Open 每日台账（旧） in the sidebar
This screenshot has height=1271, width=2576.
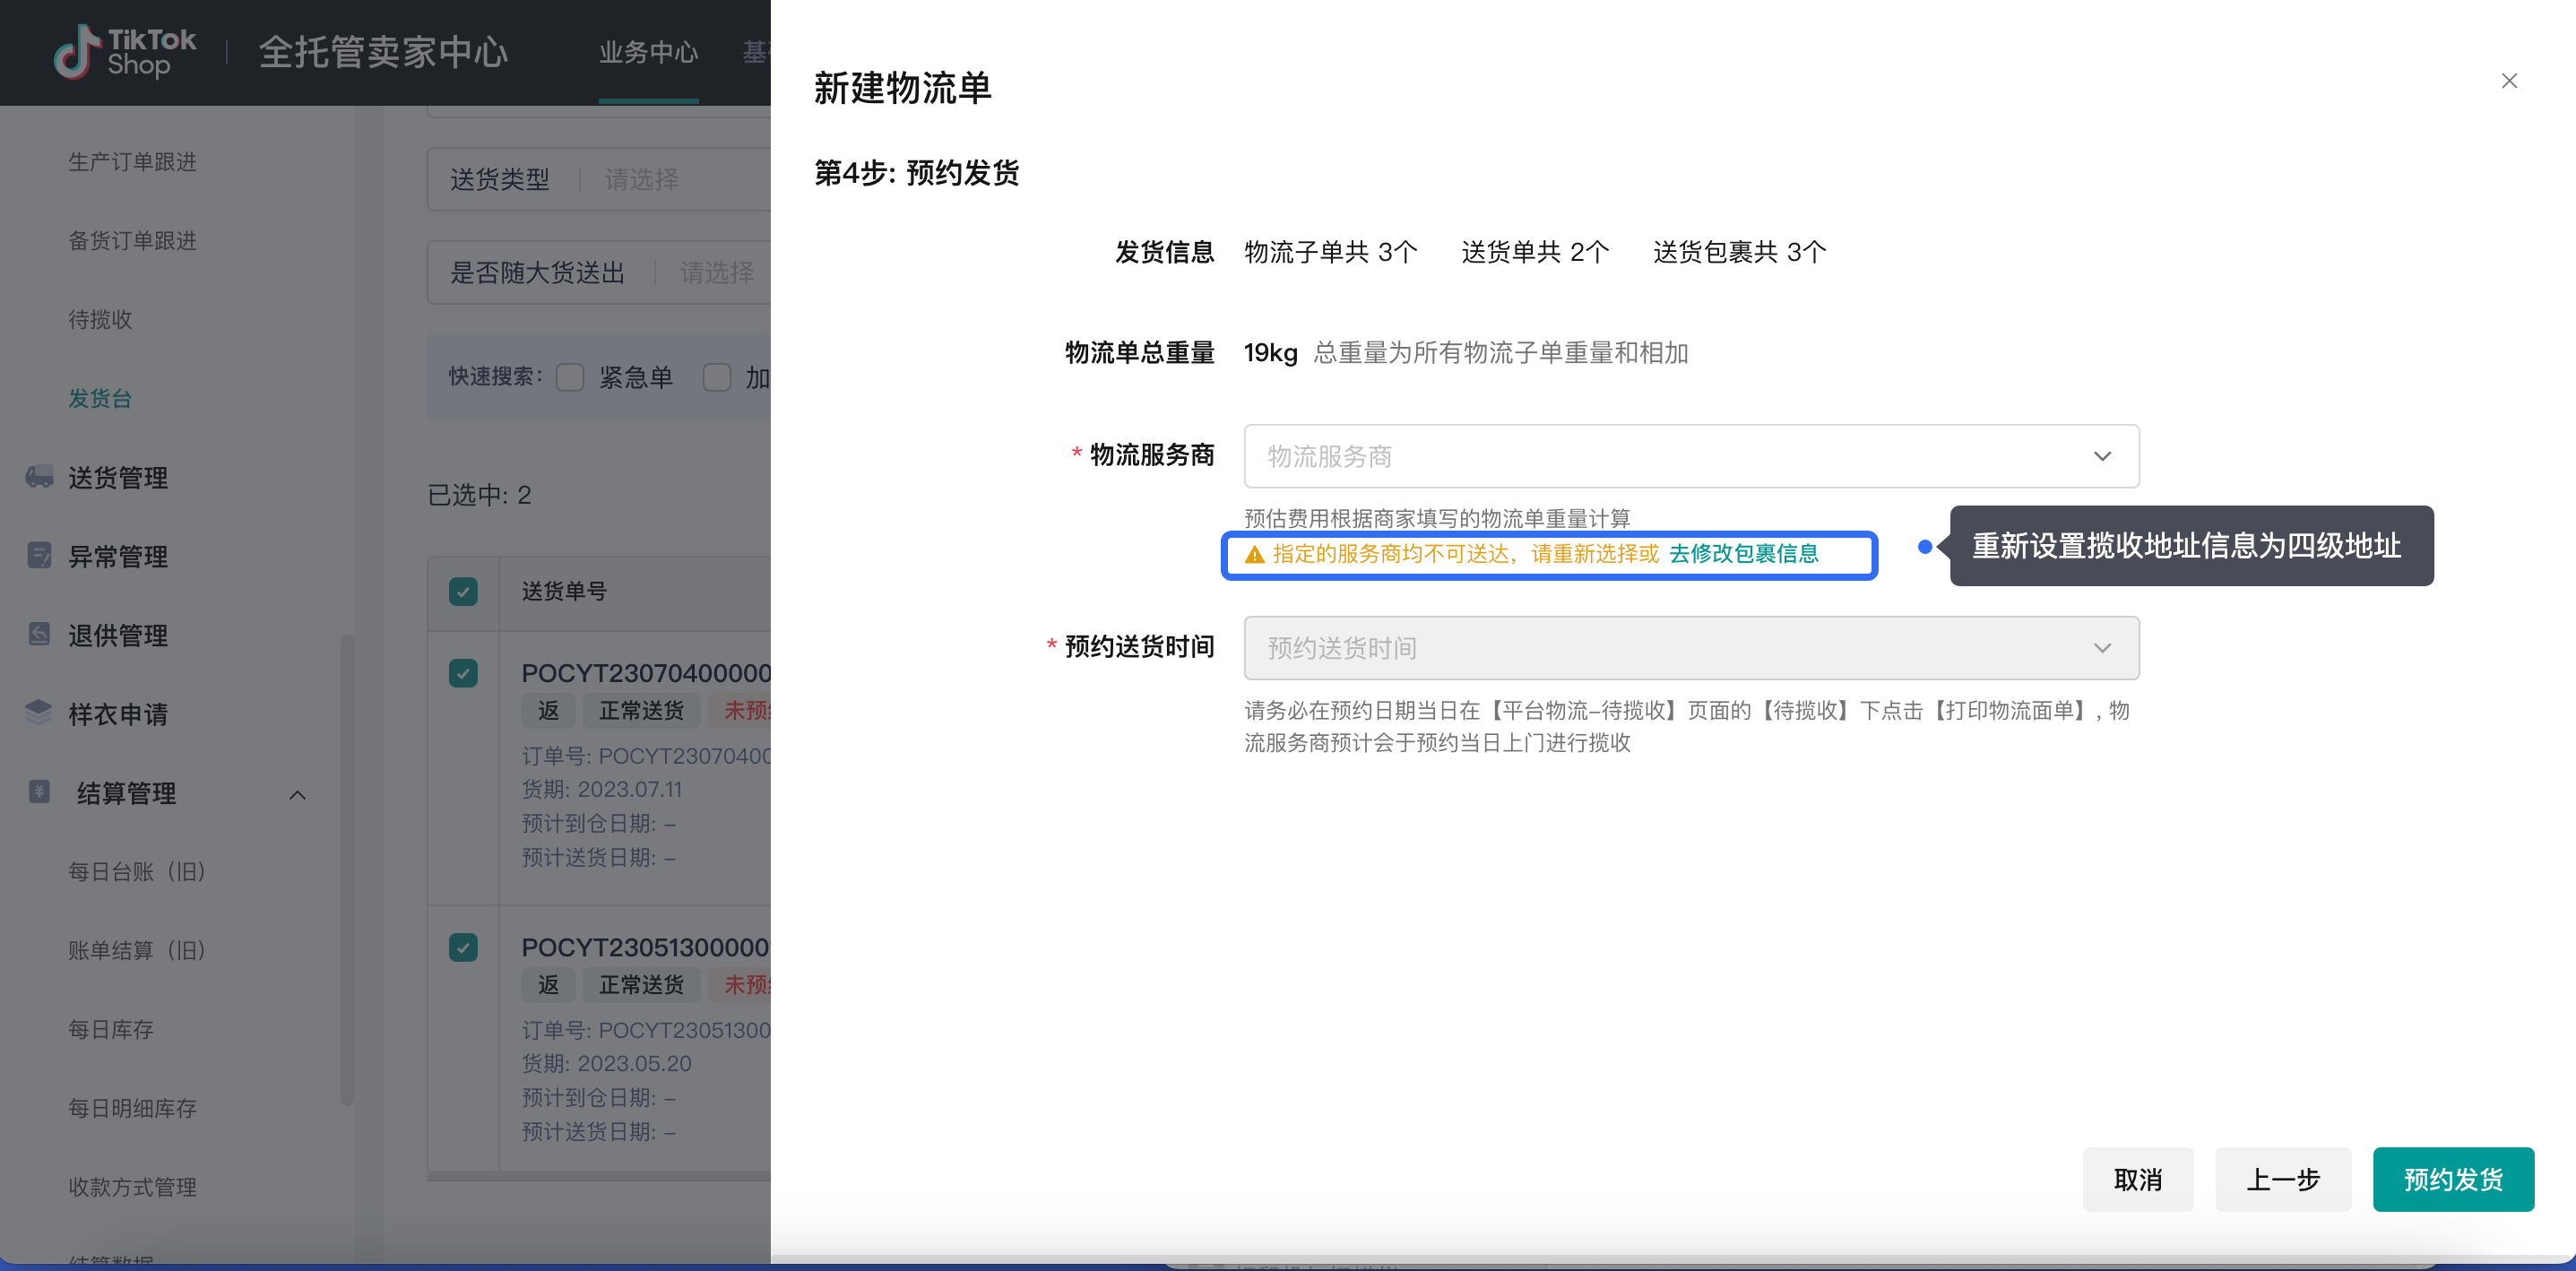(136, 871)
